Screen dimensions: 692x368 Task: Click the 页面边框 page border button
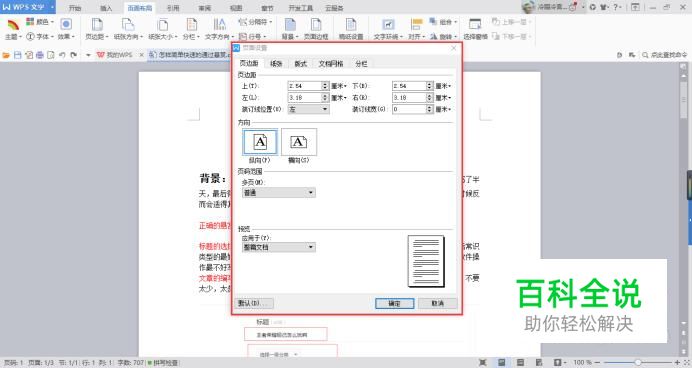(x=316, y=29)
